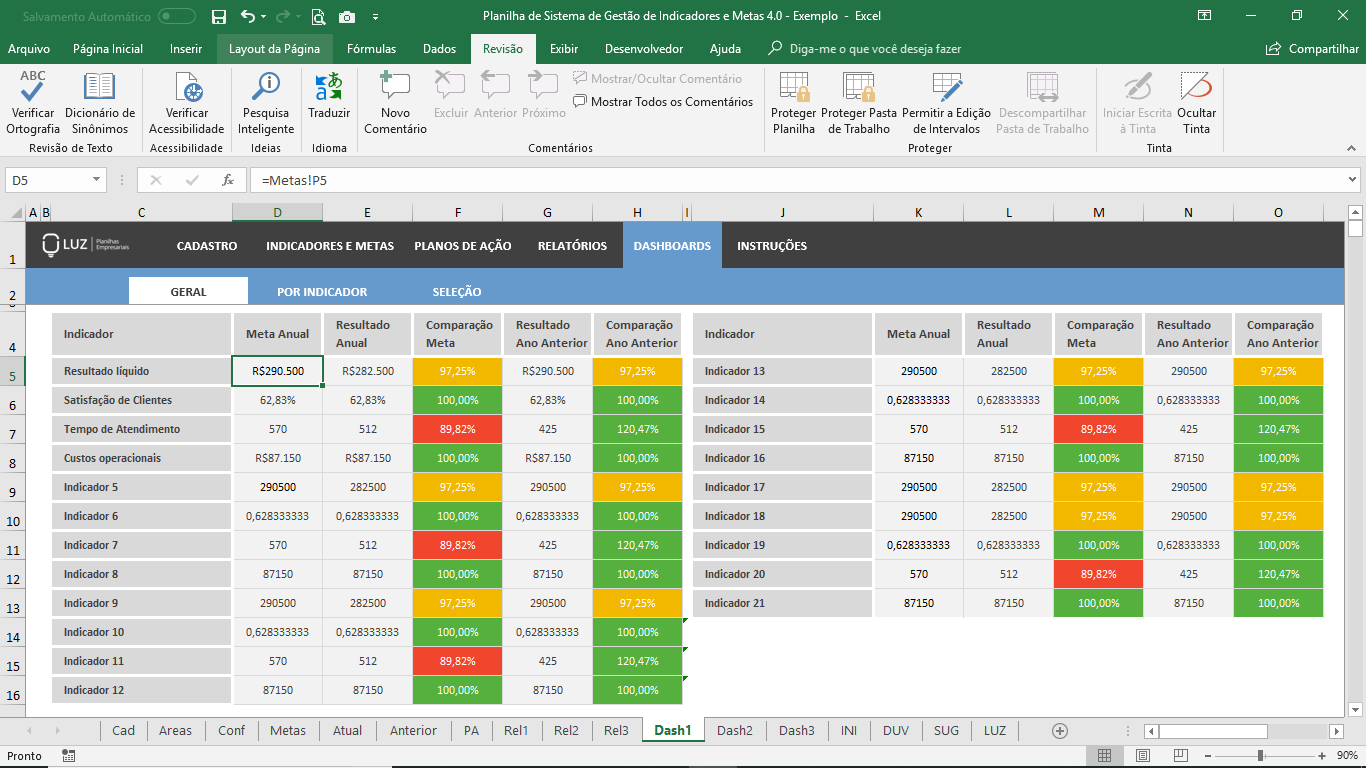Open the Name Box dropdown arrow

[97, 180]
